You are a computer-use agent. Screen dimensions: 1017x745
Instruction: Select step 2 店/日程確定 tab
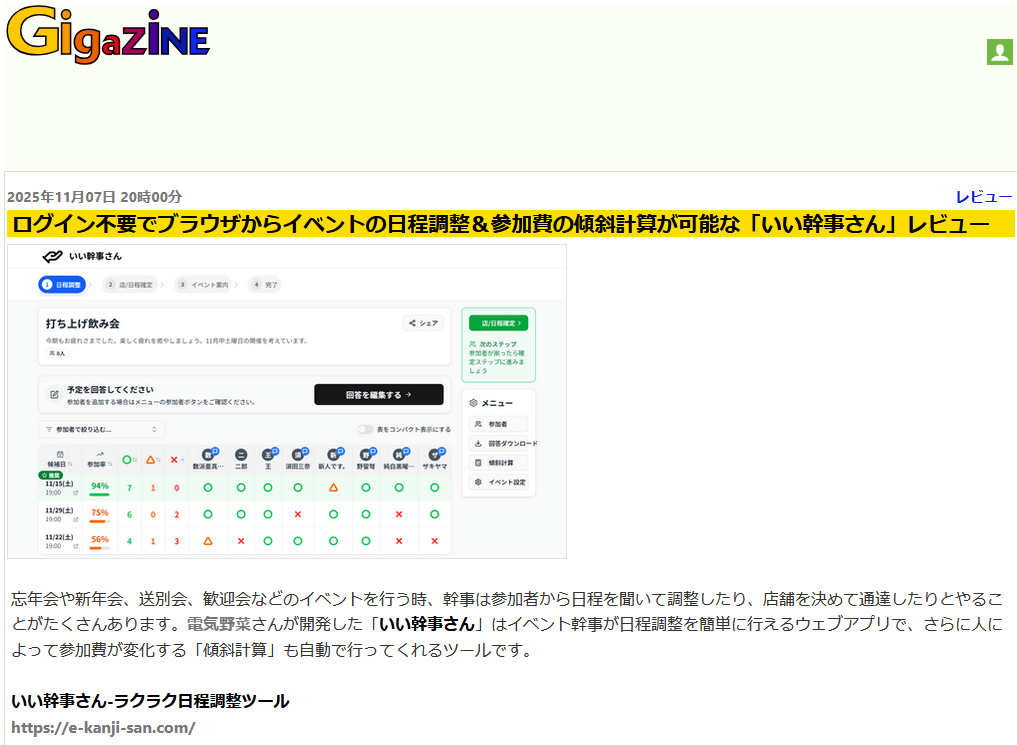[x=130, y=285]
